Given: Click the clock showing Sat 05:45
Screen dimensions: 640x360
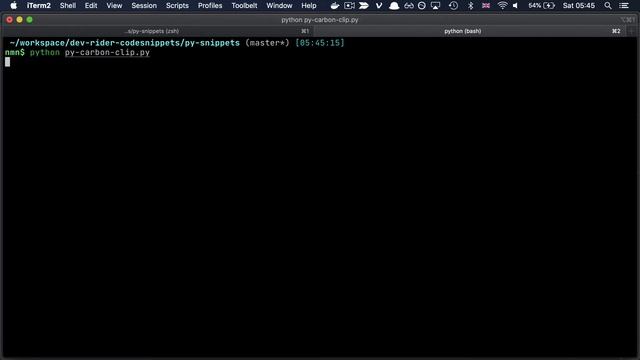Looking at the screenshot, I should click(x=578, y=6).
